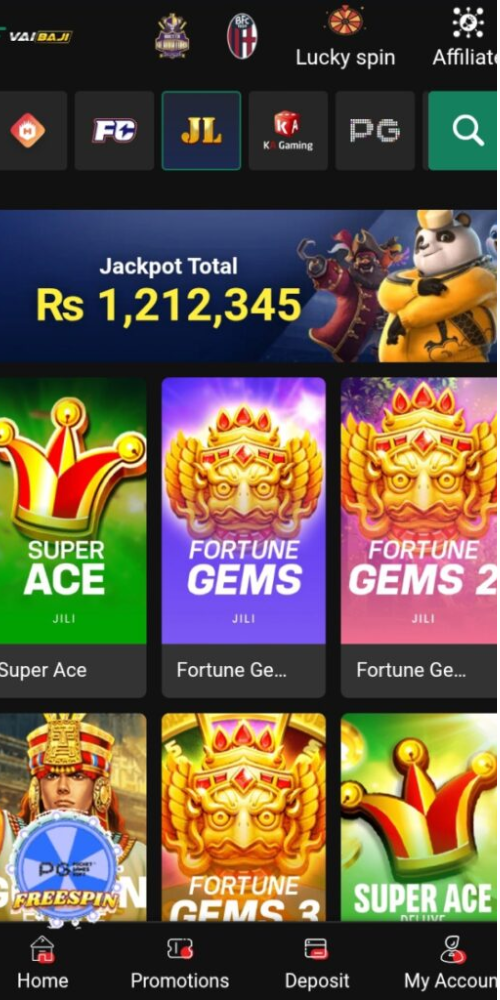The height and width of the screenshot is (1000, 500).
Task: Open My Account in bottom navigation
Action: pos(452,962)
